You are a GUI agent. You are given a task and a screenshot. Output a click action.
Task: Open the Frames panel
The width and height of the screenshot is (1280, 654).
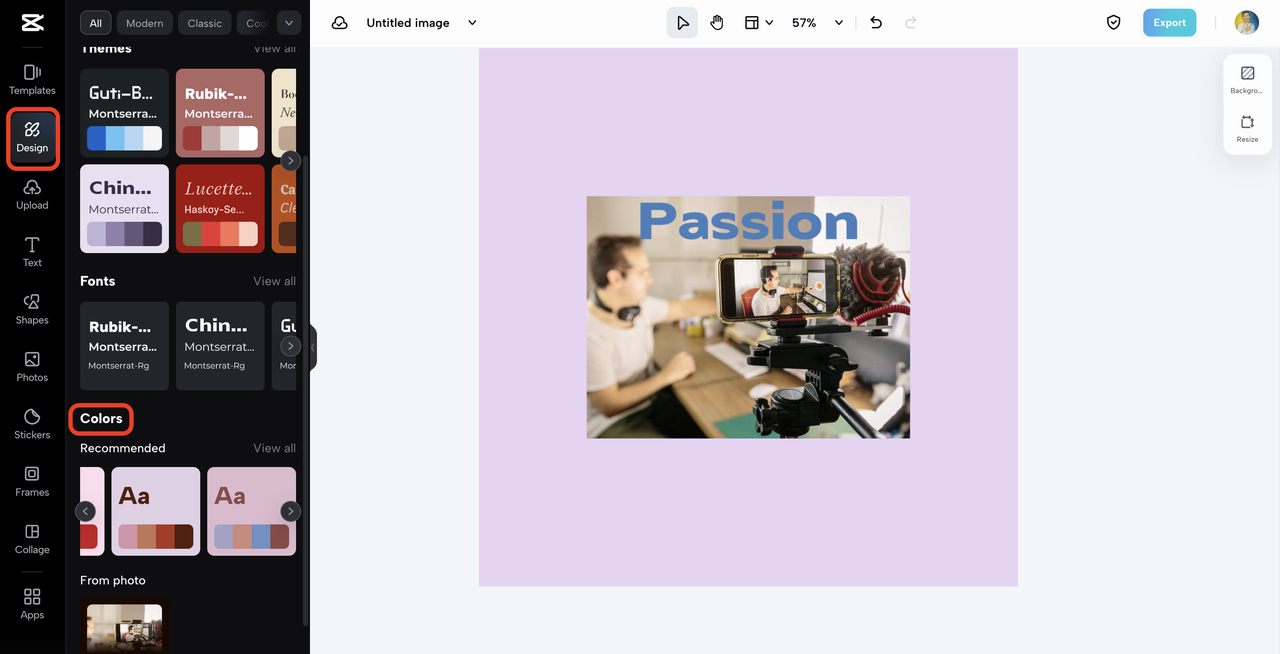32,482
